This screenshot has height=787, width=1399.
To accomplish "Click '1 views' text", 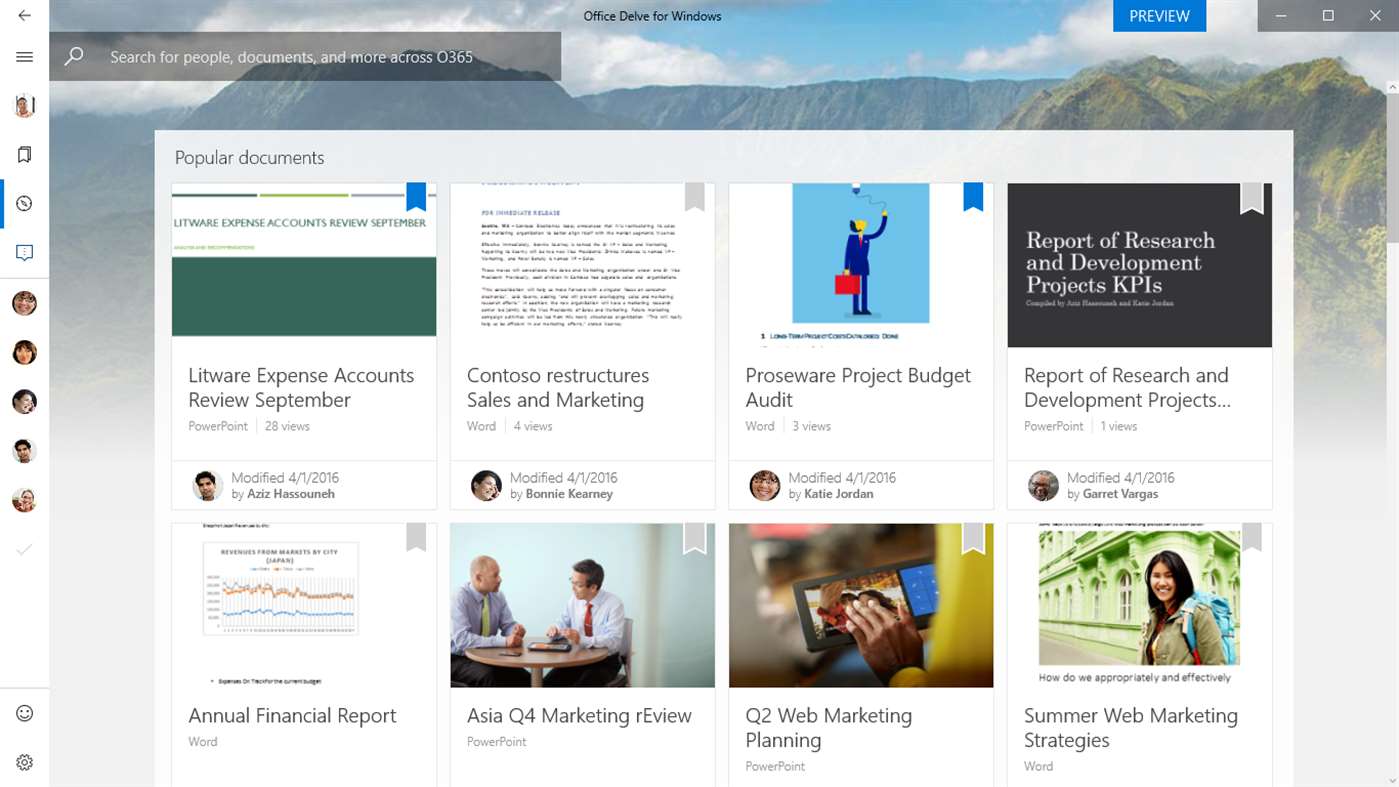I will 1119,426.
